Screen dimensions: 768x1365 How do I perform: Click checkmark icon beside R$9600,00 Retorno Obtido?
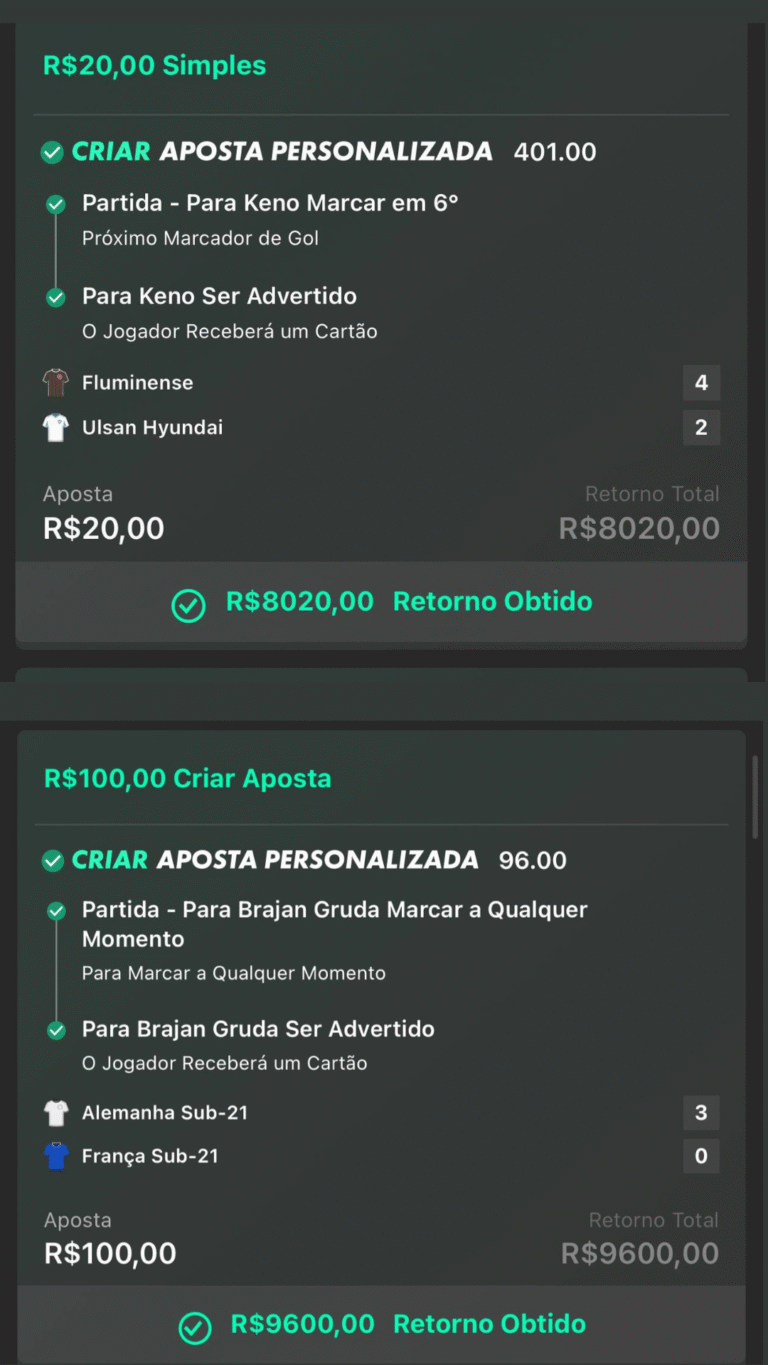pyautogui.click(x=194, y=1327)
